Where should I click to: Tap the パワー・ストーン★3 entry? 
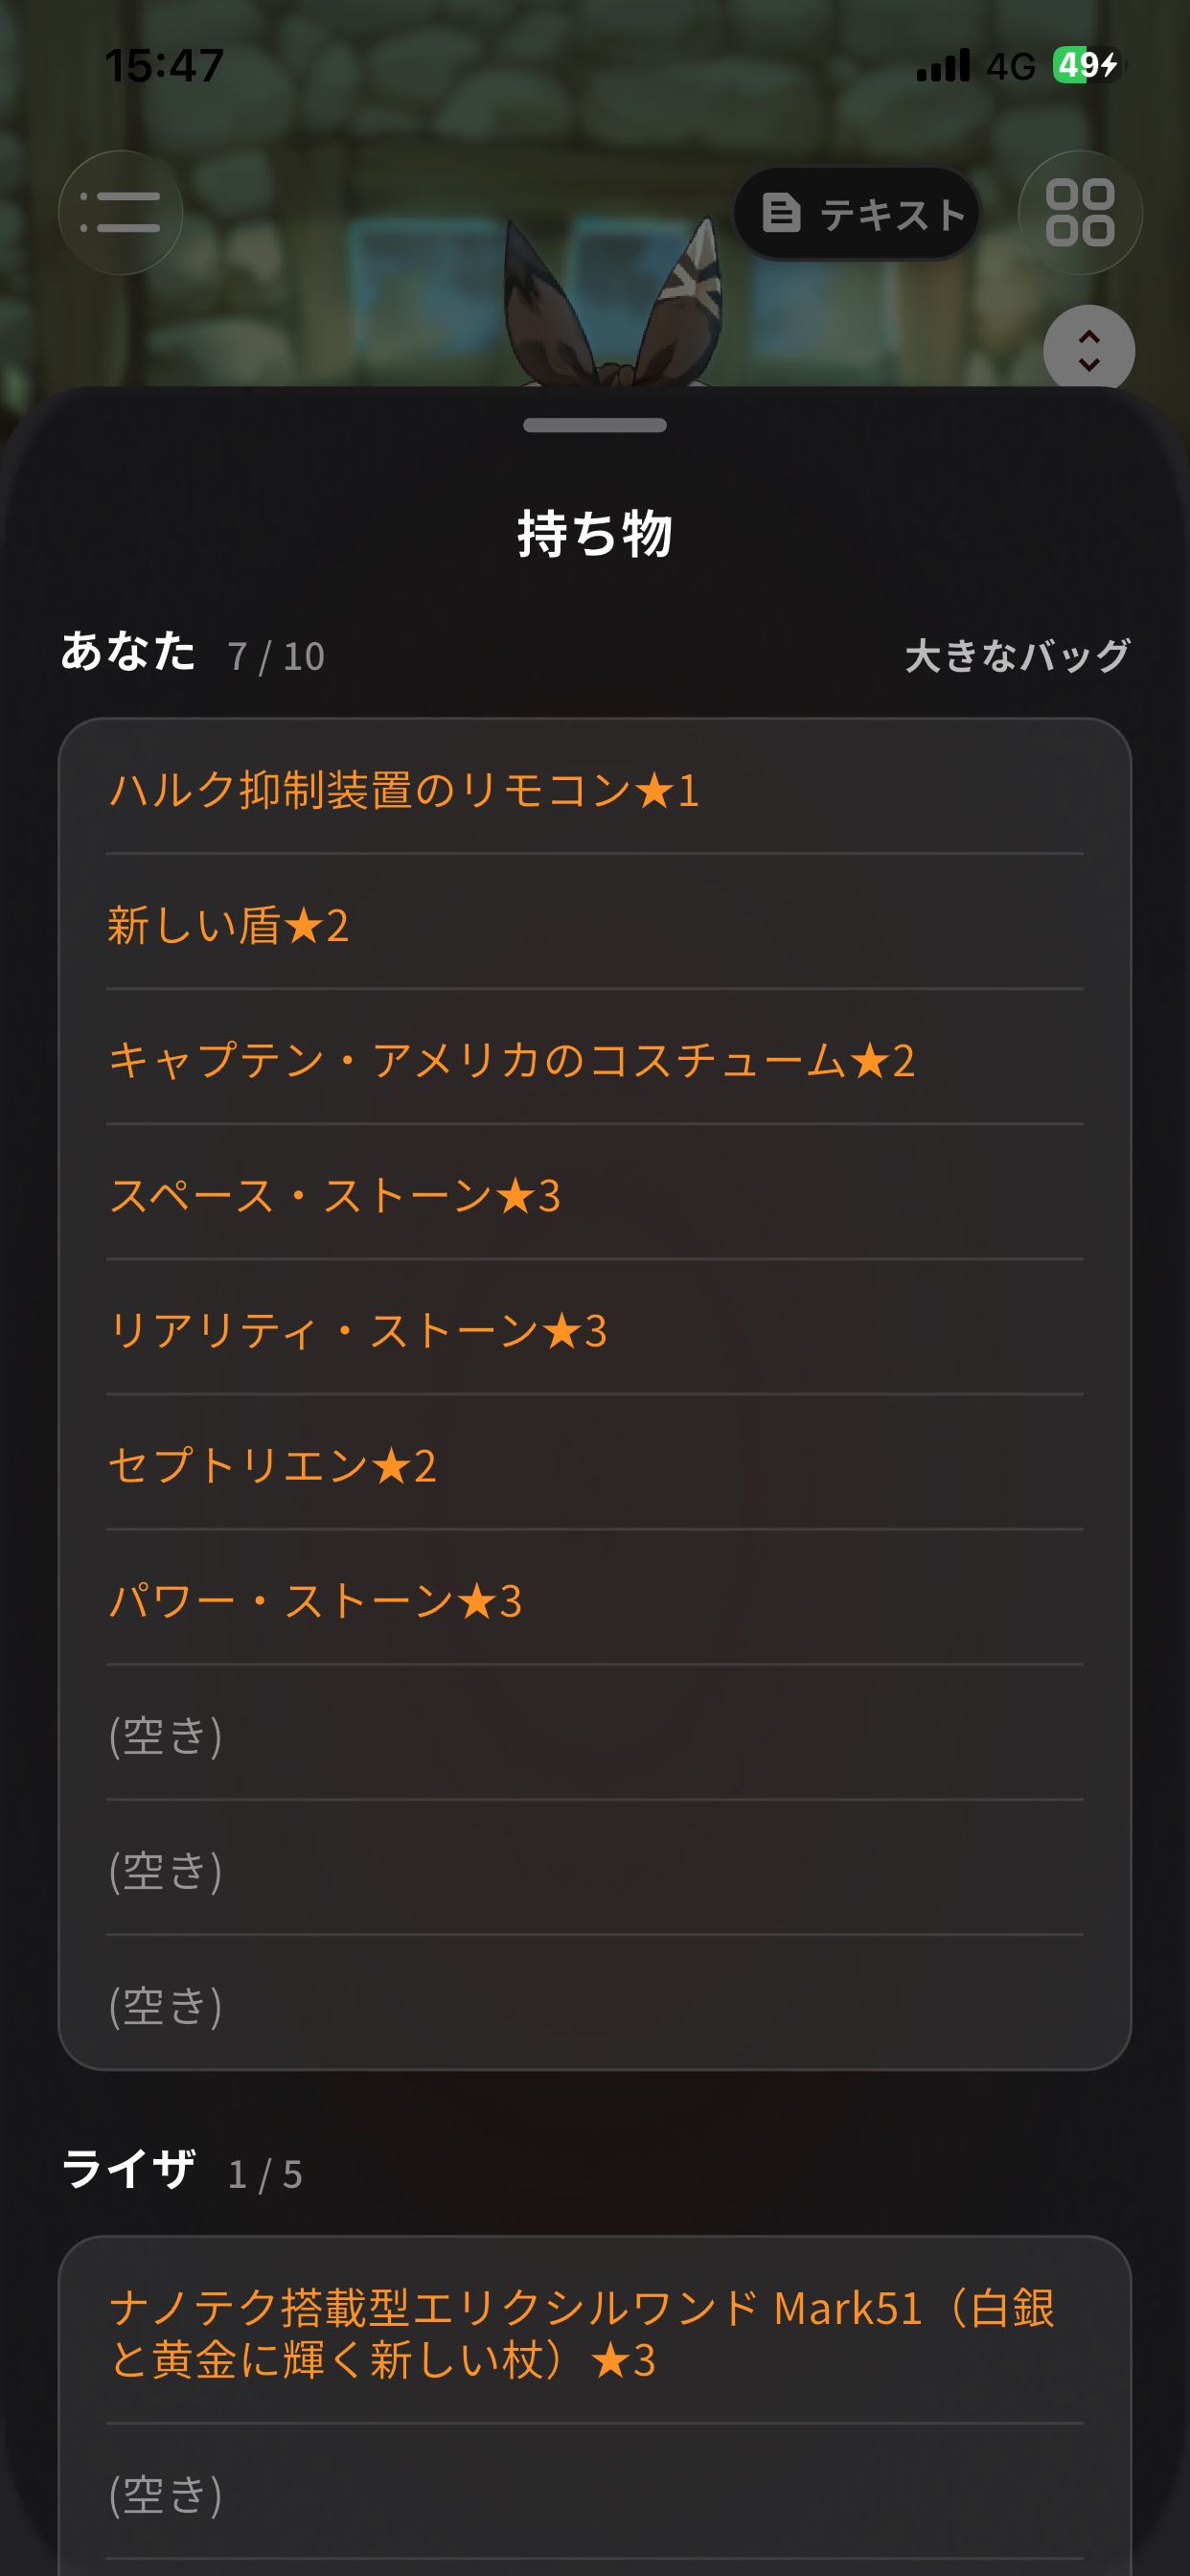[595, 1598]
